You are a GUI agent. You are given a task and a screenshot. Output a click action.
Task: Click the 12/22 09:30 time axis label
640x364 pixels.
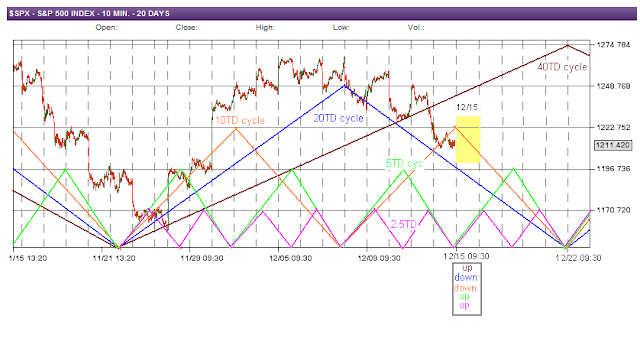pyautogui.click(x=579, y=258)
